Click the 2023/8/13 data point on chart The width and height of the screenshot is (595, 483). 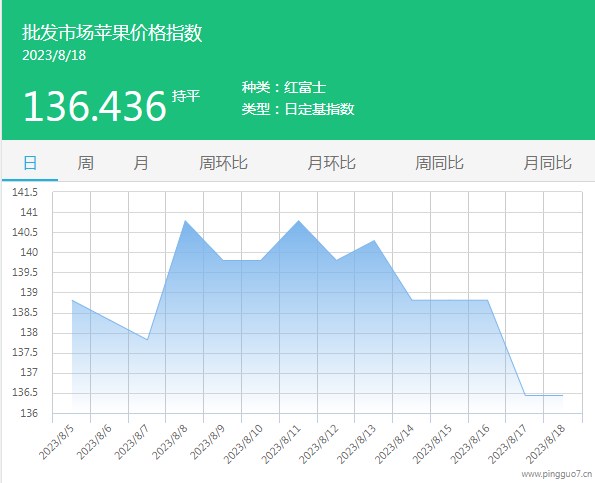pyautogui.click(x=374, y=240)
